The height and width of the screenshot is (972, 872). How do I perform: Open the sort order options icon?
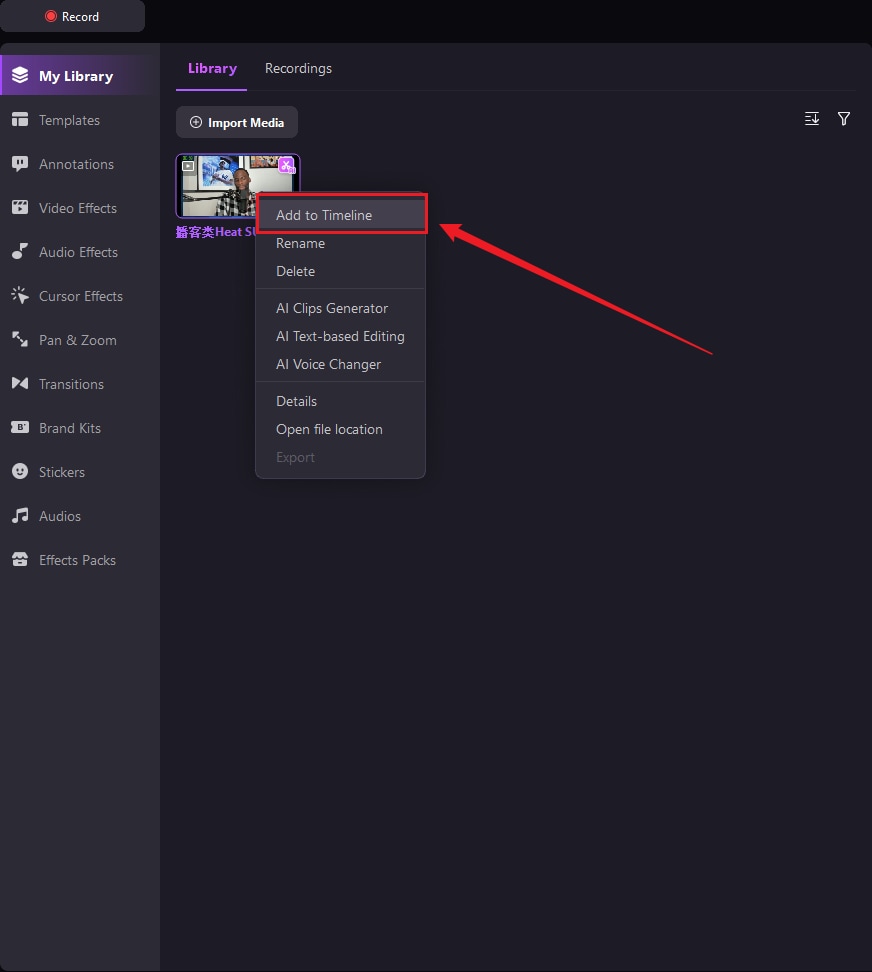(x=812, y=118)
